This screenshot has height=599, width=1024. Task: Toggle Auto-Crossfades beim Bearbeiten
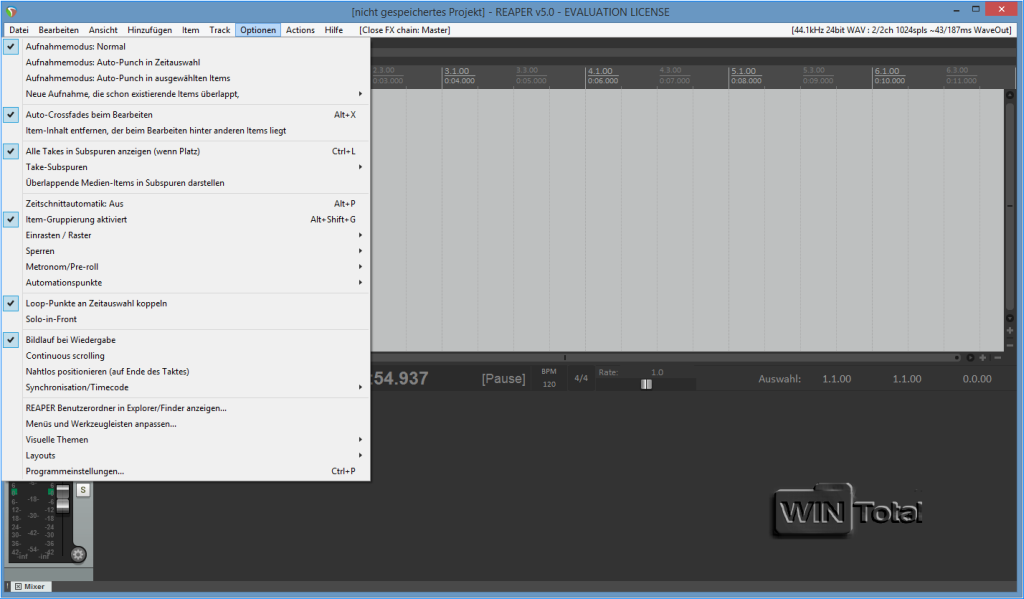tap(186, 114)
